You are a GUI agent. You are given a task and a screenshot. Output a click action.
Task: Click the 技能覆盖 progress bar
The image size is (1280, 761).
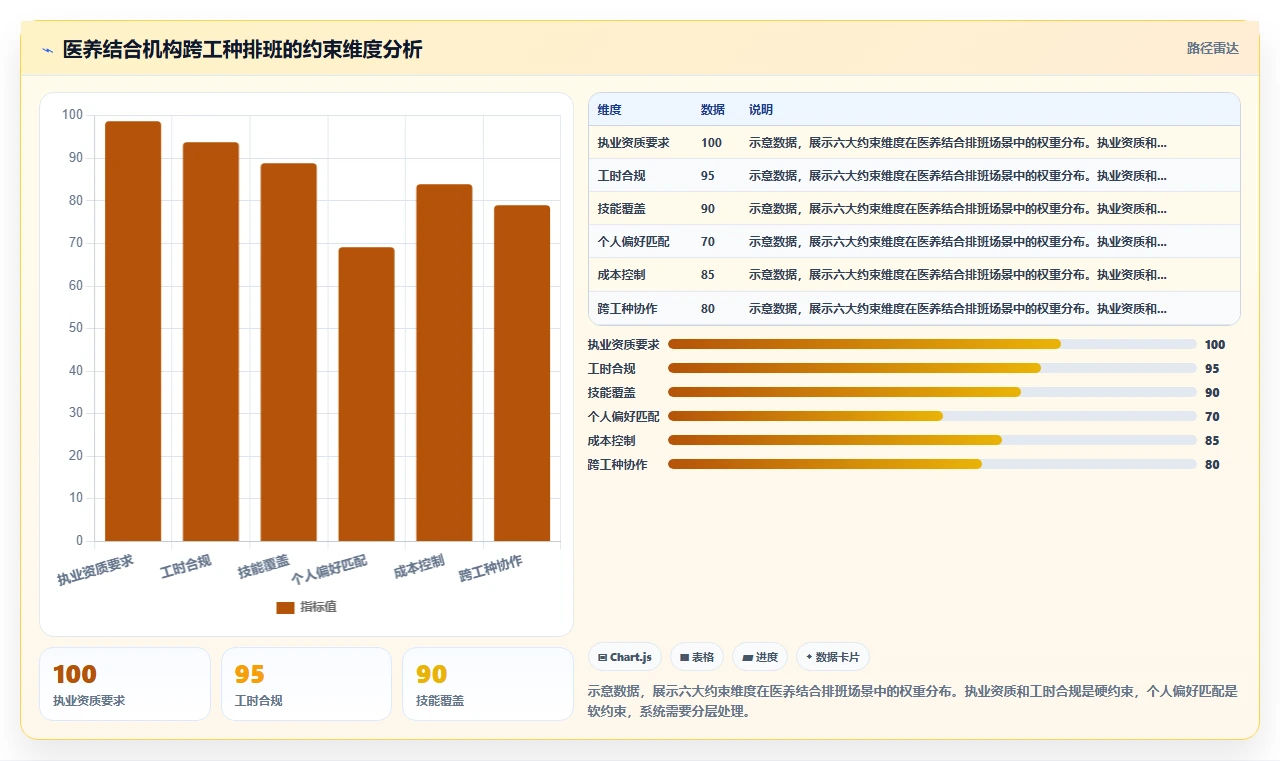click(x=932, y=392)
